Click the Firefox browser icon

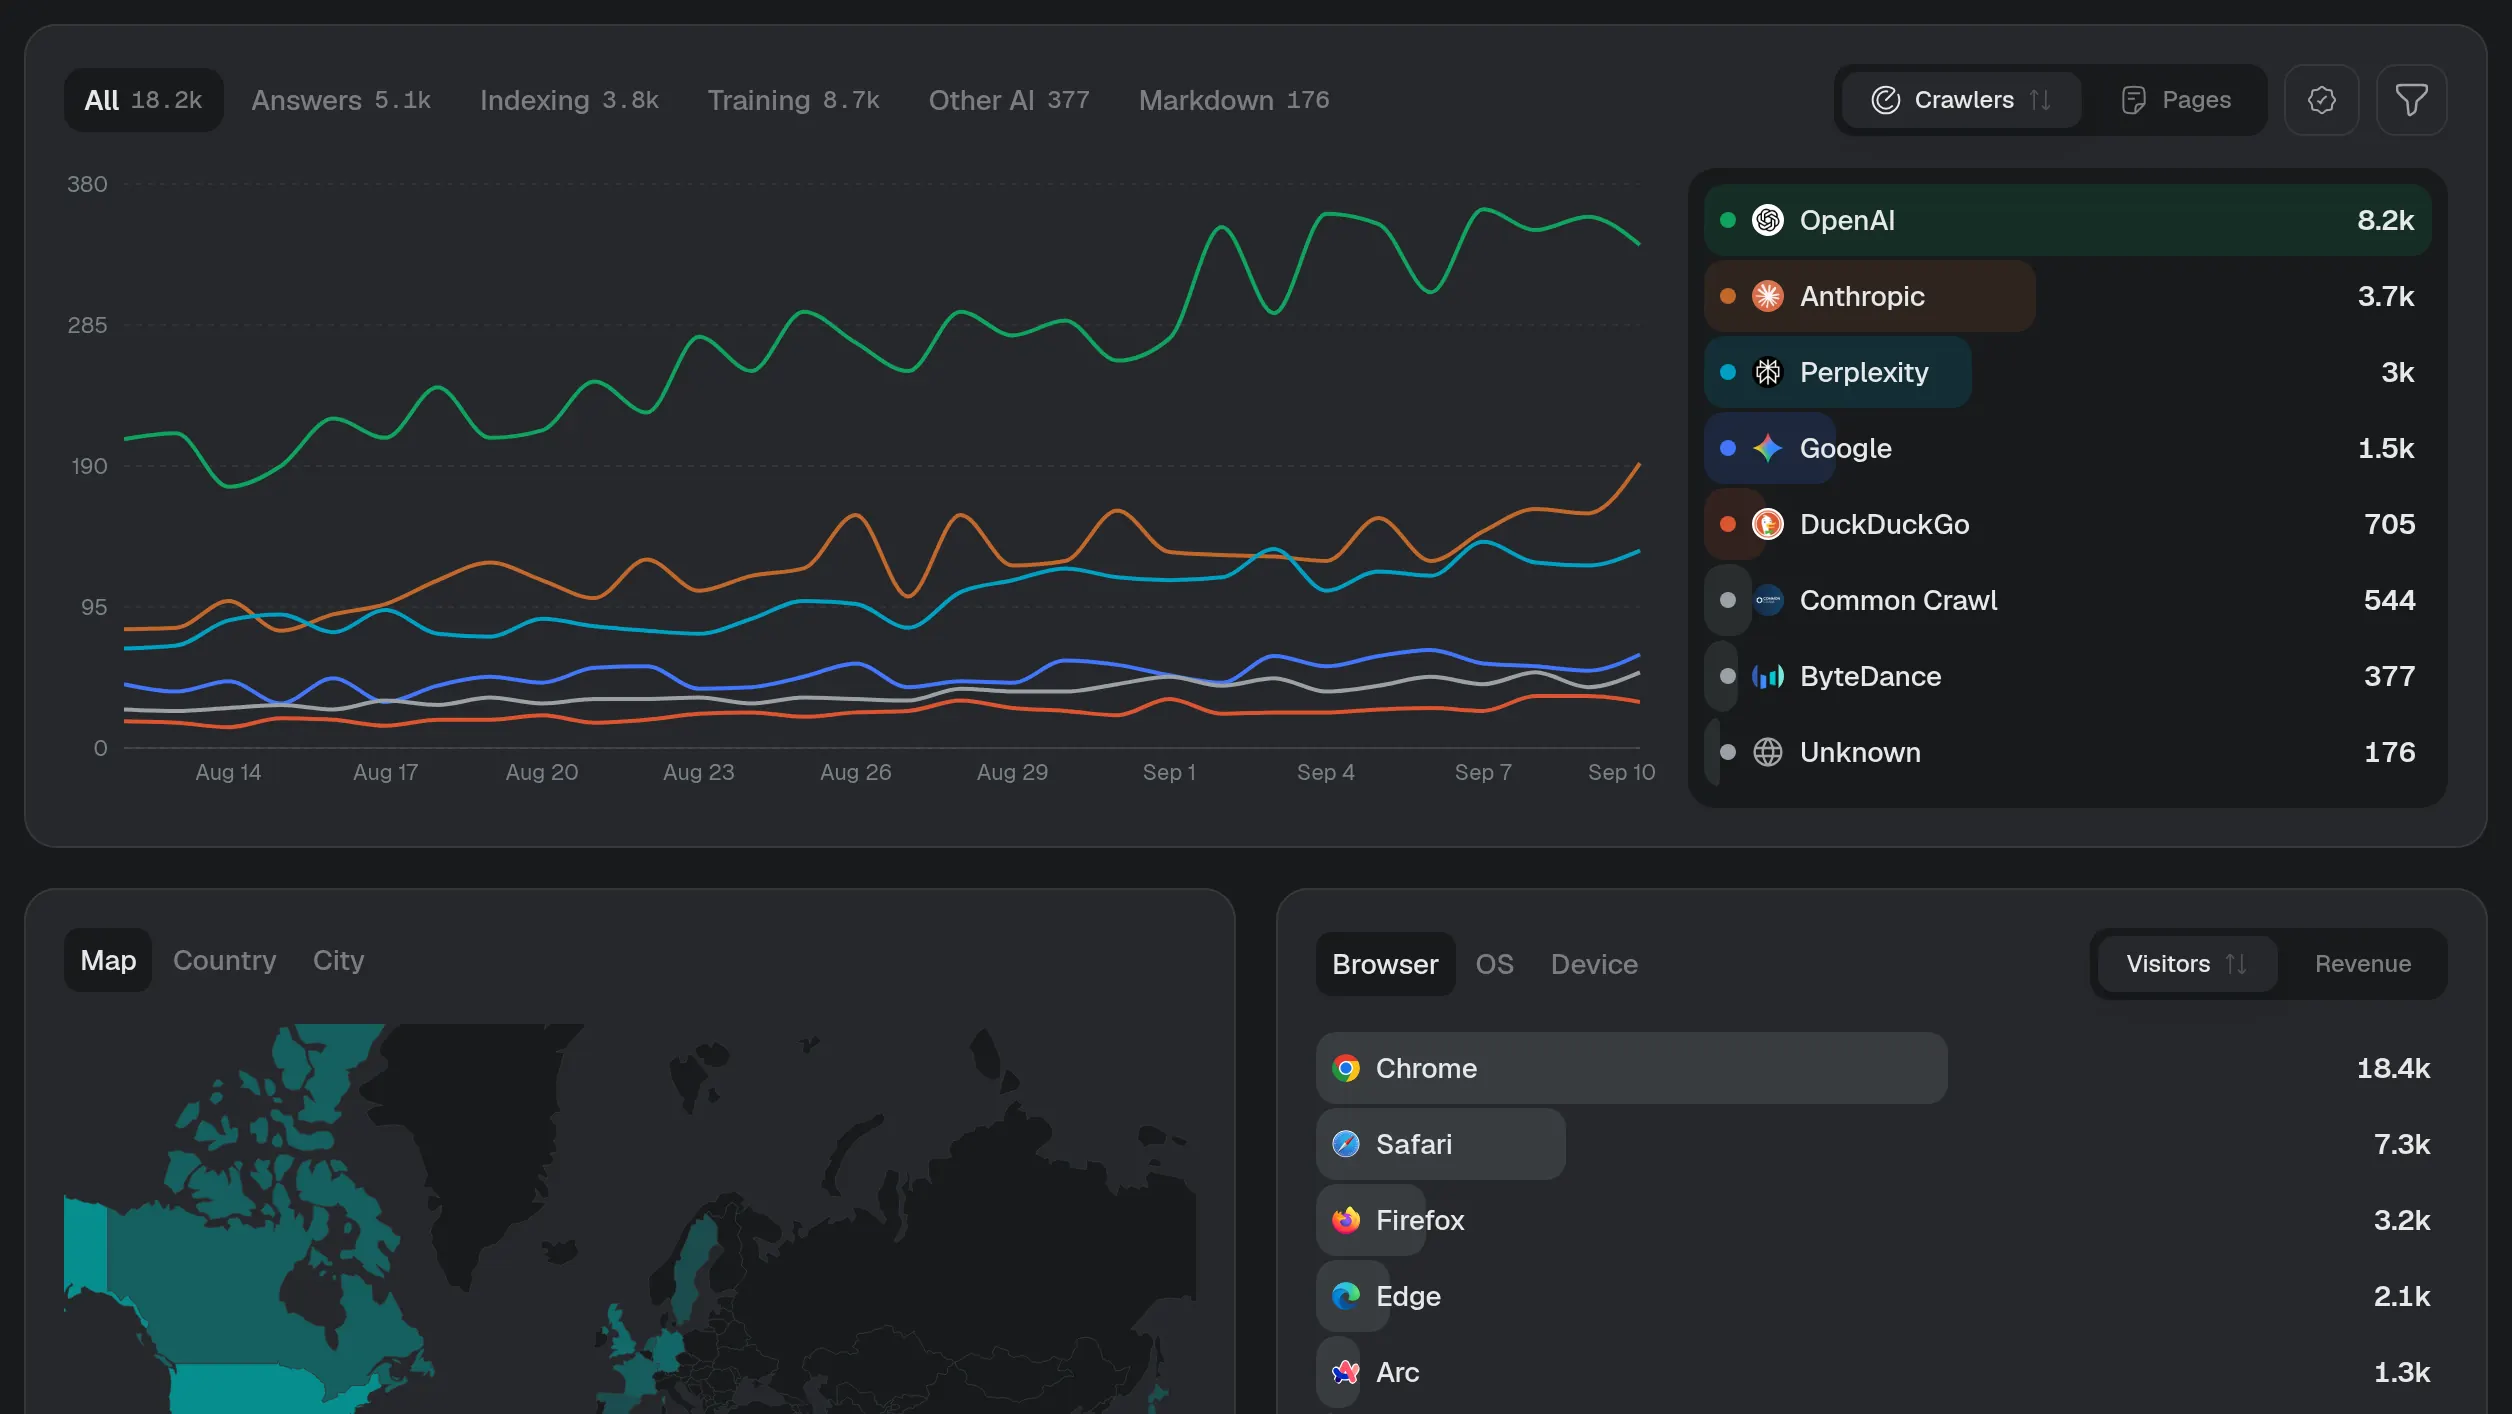pos(1346,1220)
